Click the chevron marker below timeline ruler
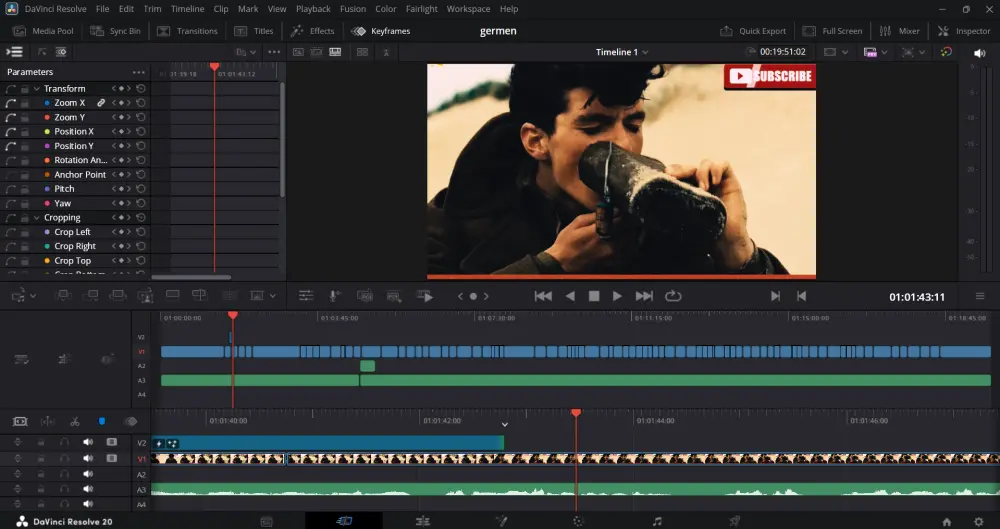 [x=504, y=425]
